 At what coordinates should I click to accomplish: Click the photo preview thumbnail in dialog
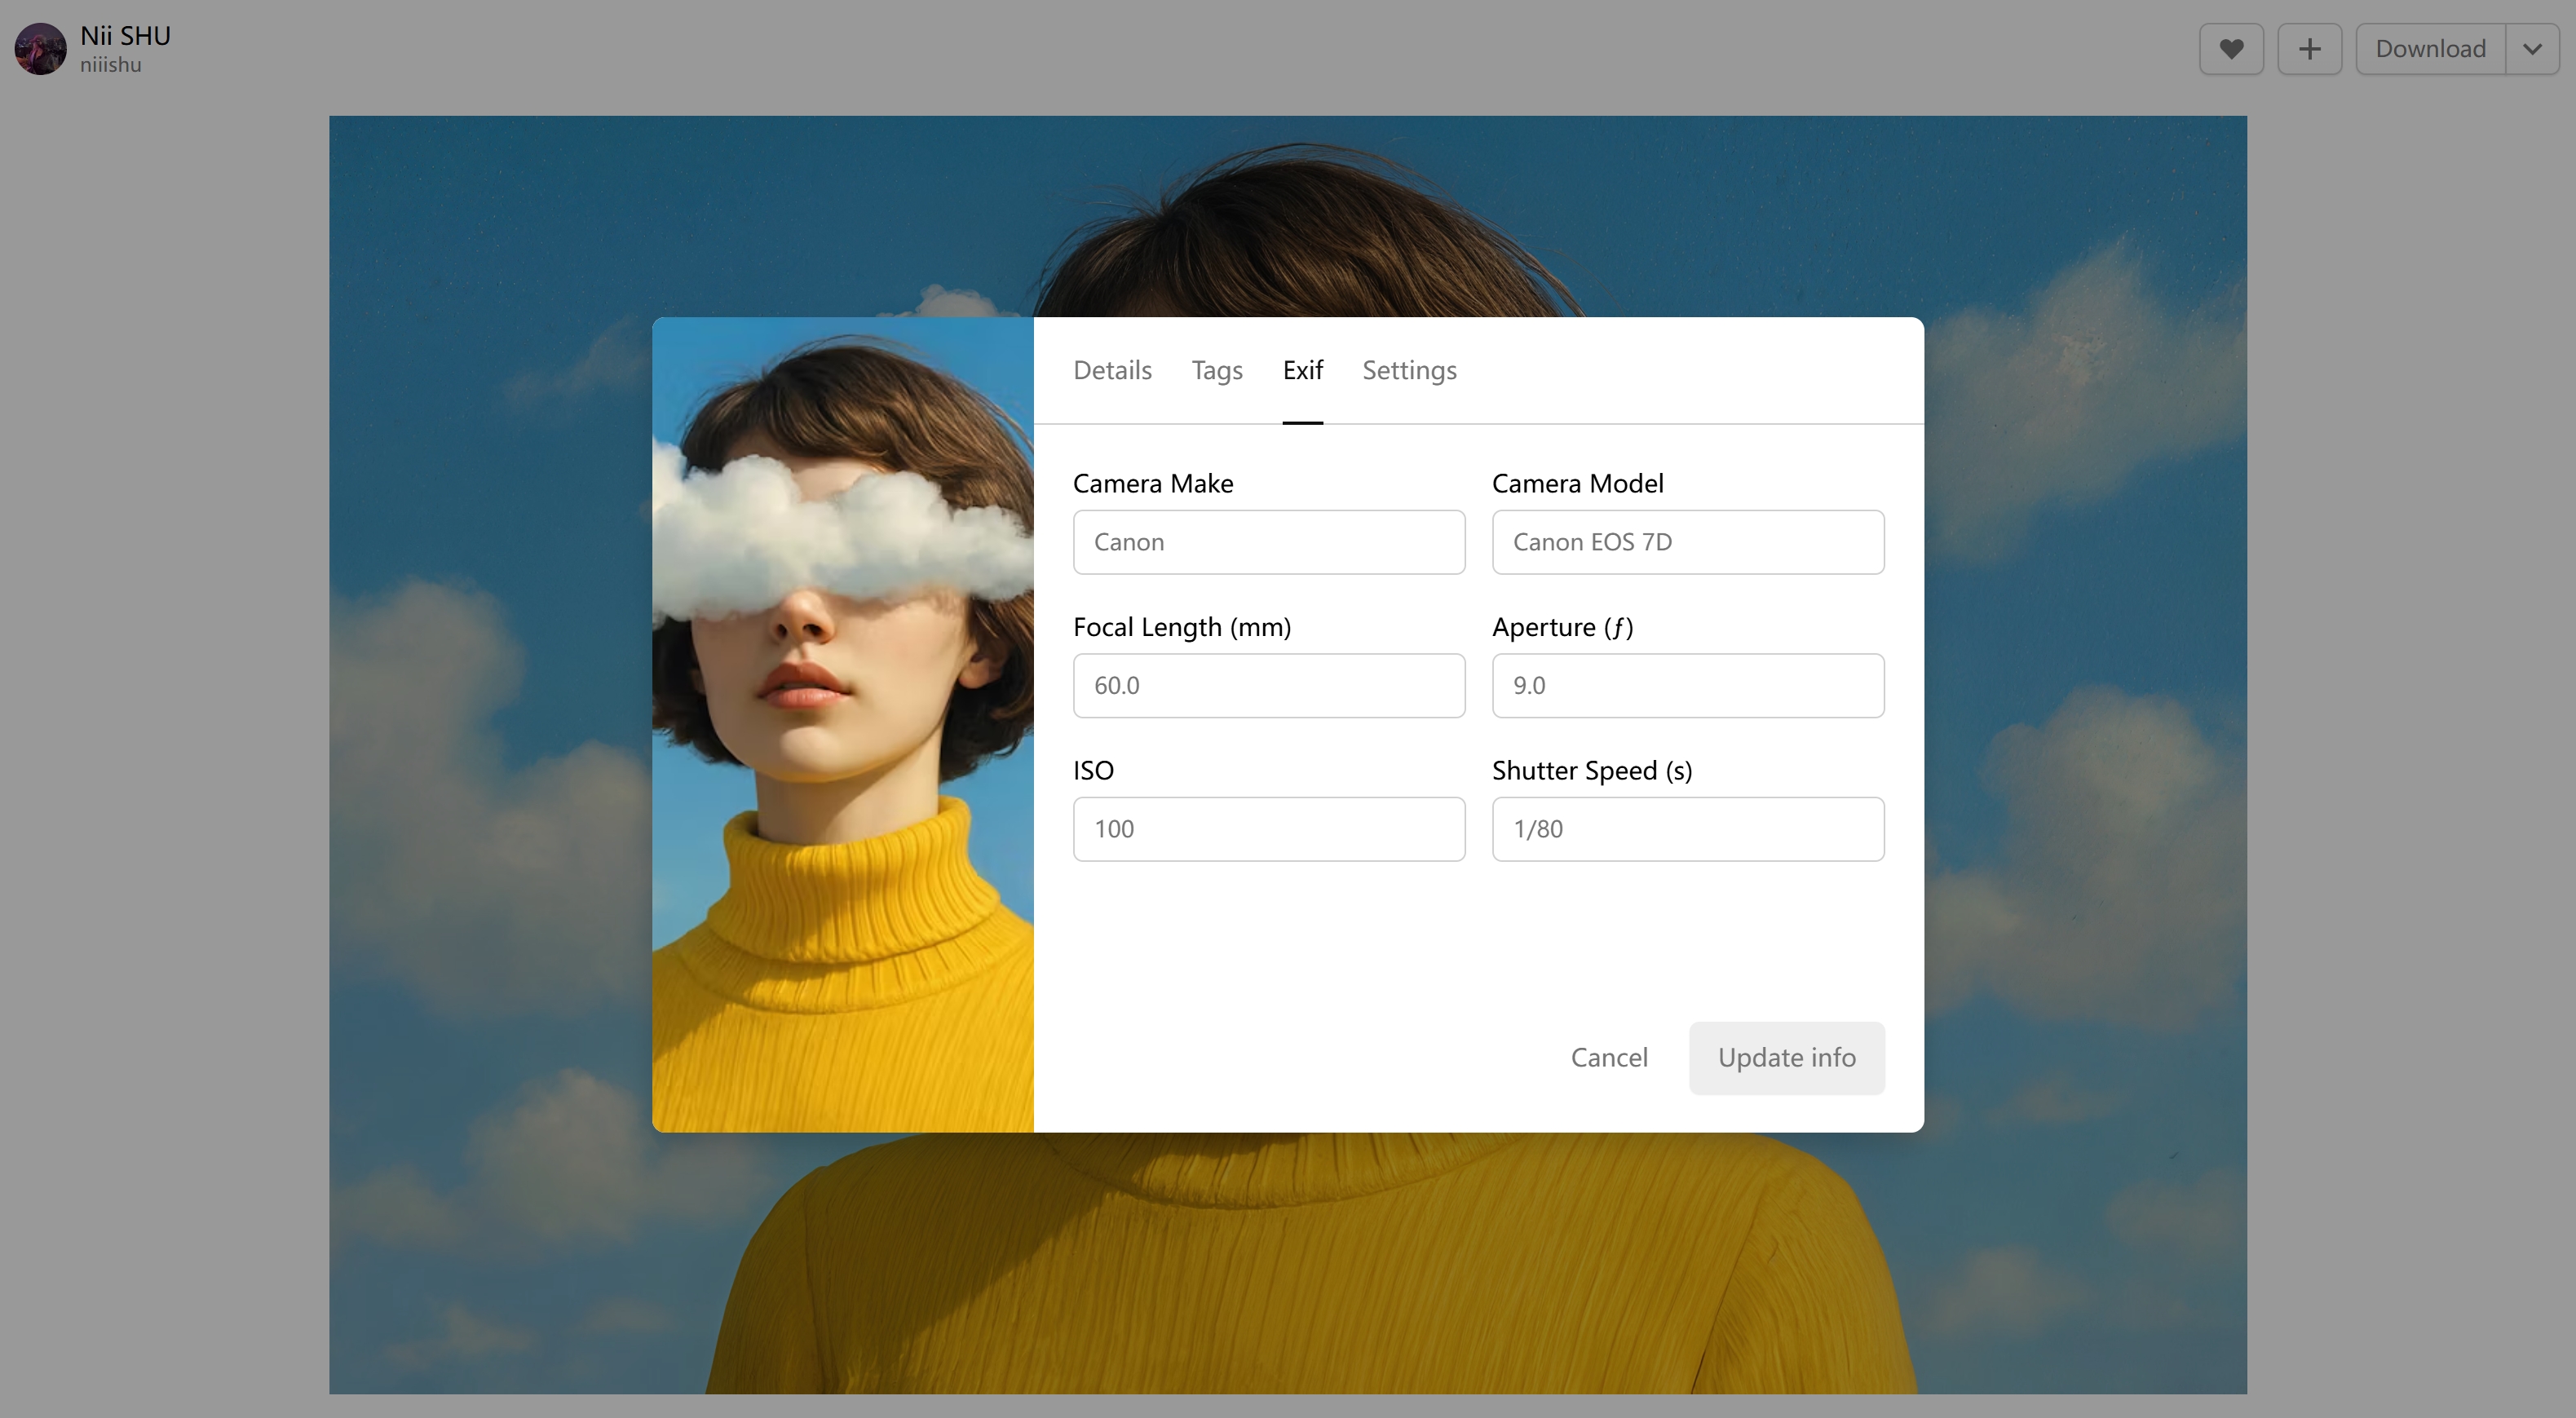[843, 725]
